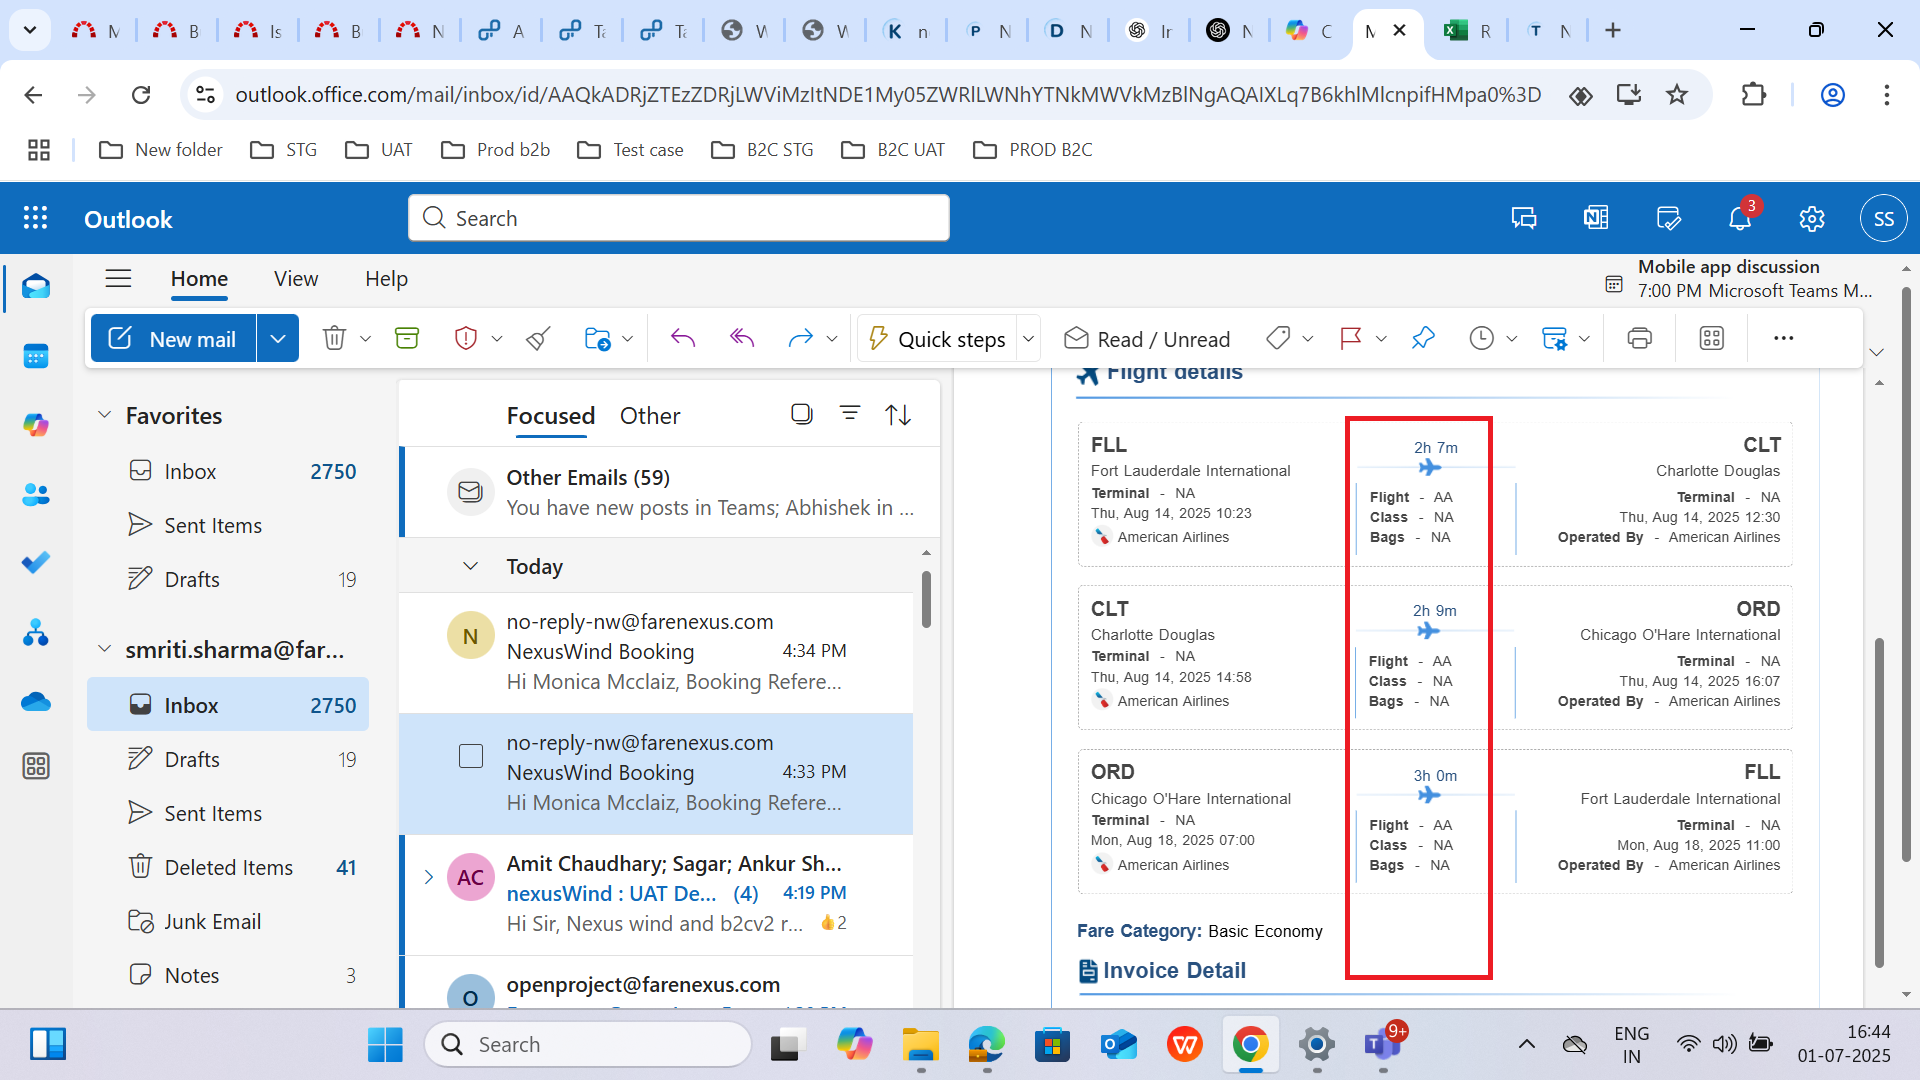Open OneDrive cloud icon in app rail
The height and width of the screenshot is (1080, 1920).
36,701
